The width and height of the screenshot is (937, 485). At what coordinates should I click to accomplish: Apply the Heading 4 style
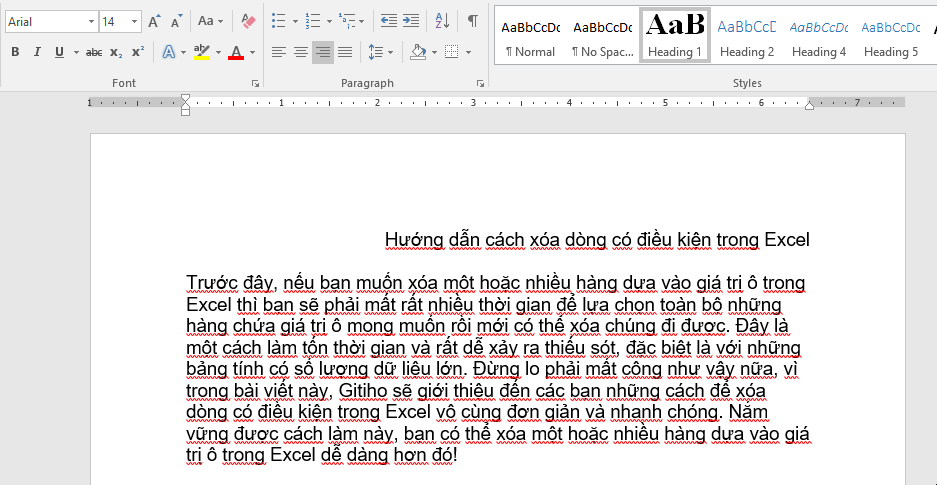coord(819,34)
